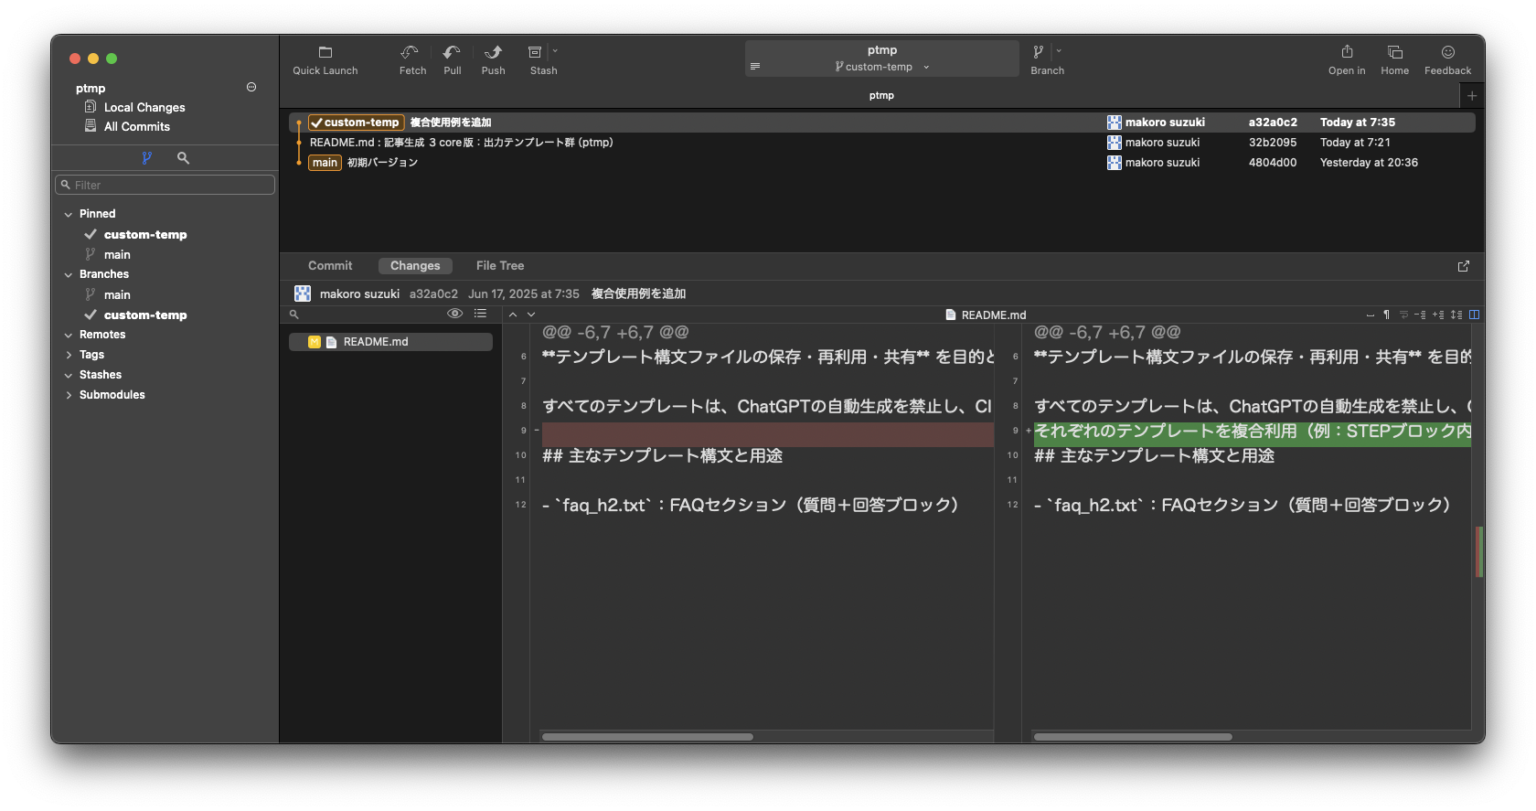1536x811 pixels.
Task: Select README.md in changed files list
Action: (391, 342)
